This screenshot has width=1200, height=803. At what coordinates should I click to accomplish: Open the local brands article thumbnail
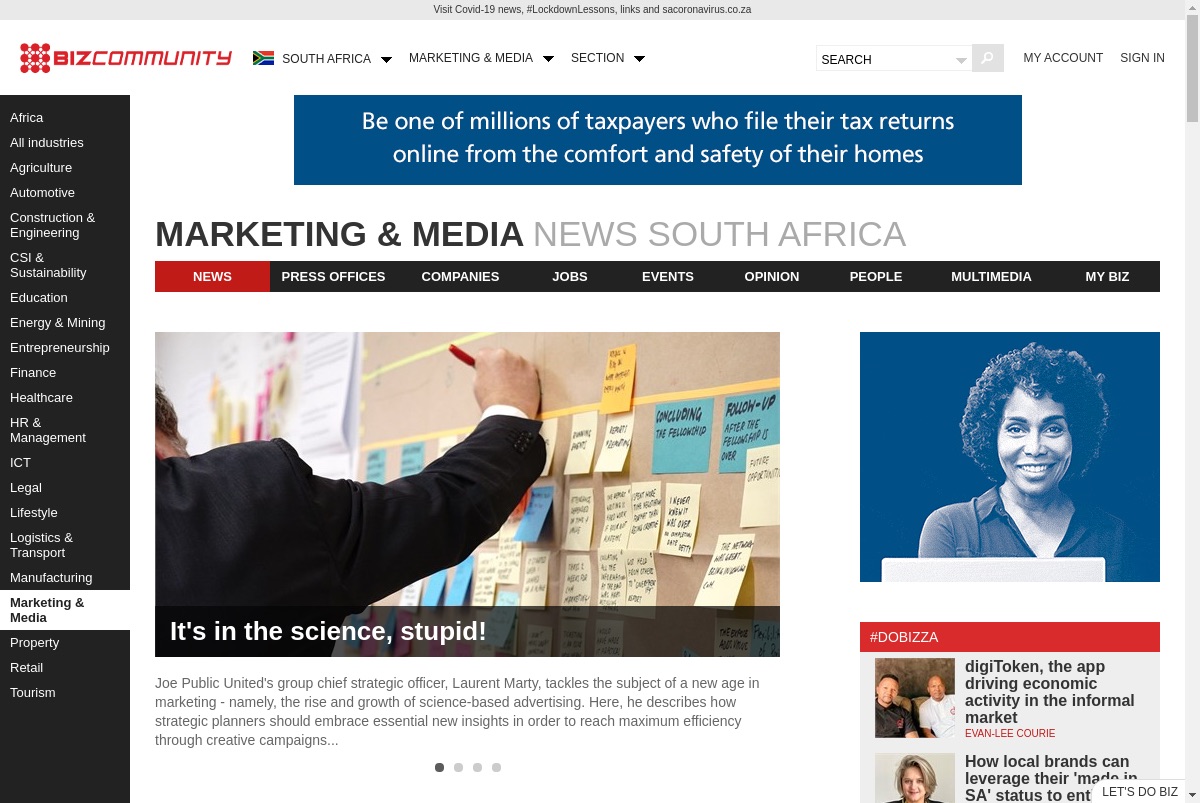[915, 778]
